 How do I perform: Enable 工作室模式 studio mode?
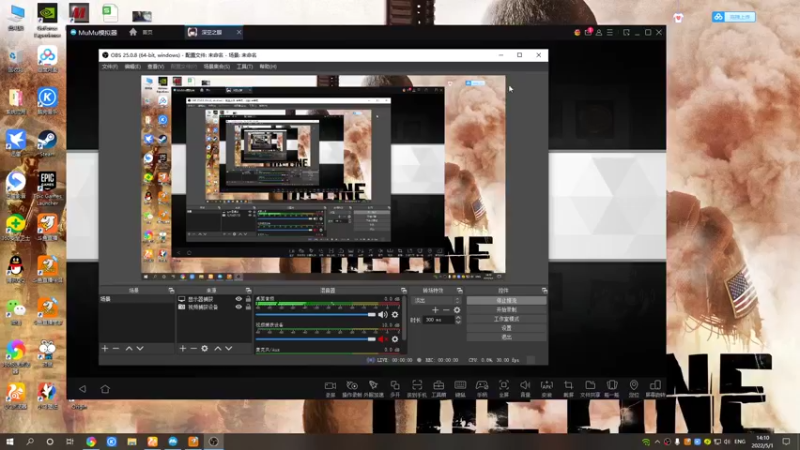[x=506, y=319]
